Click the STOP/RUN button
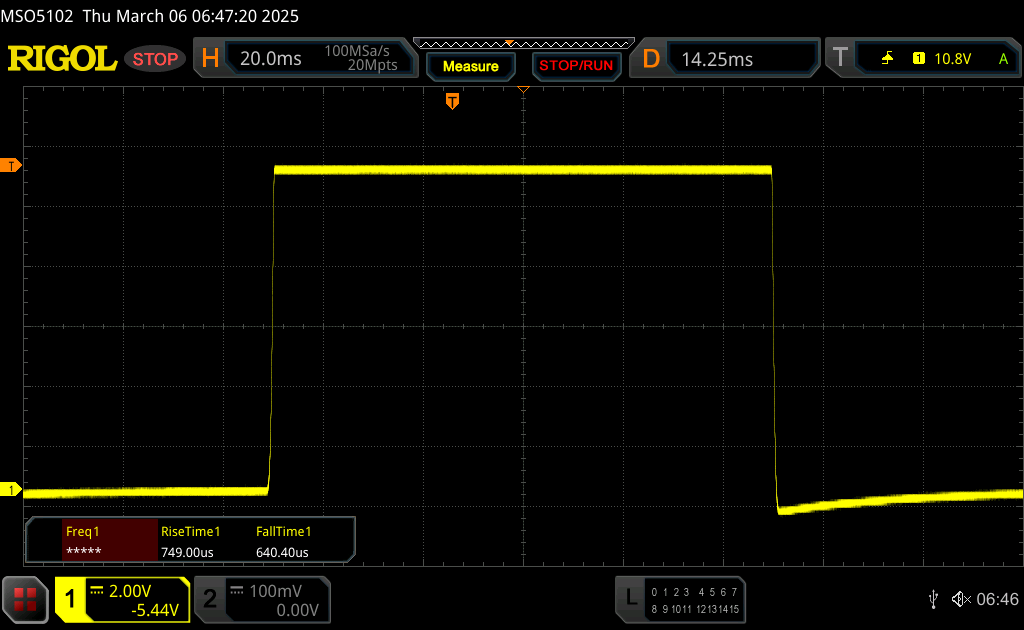 (x=576, y=66)
